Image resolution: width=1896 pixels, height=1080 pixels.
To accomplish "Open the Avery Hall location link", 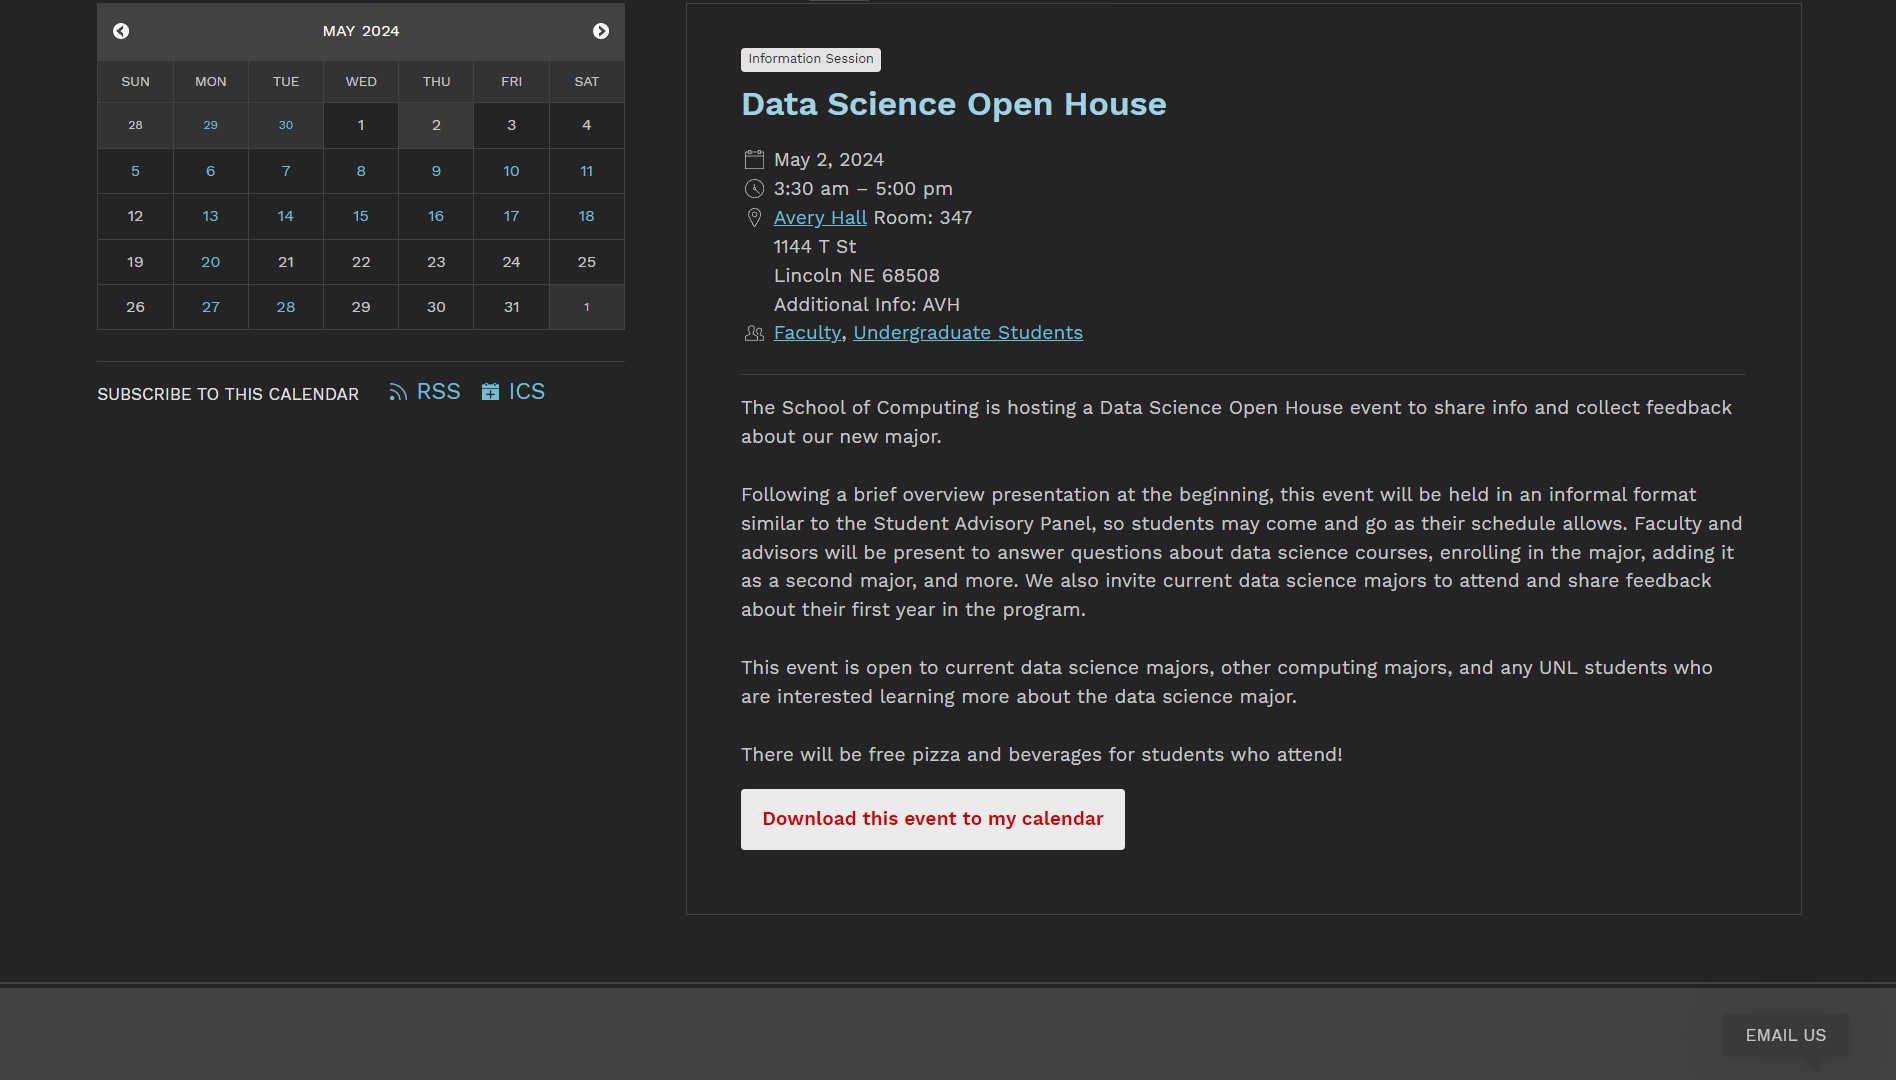I will [820, 218].
